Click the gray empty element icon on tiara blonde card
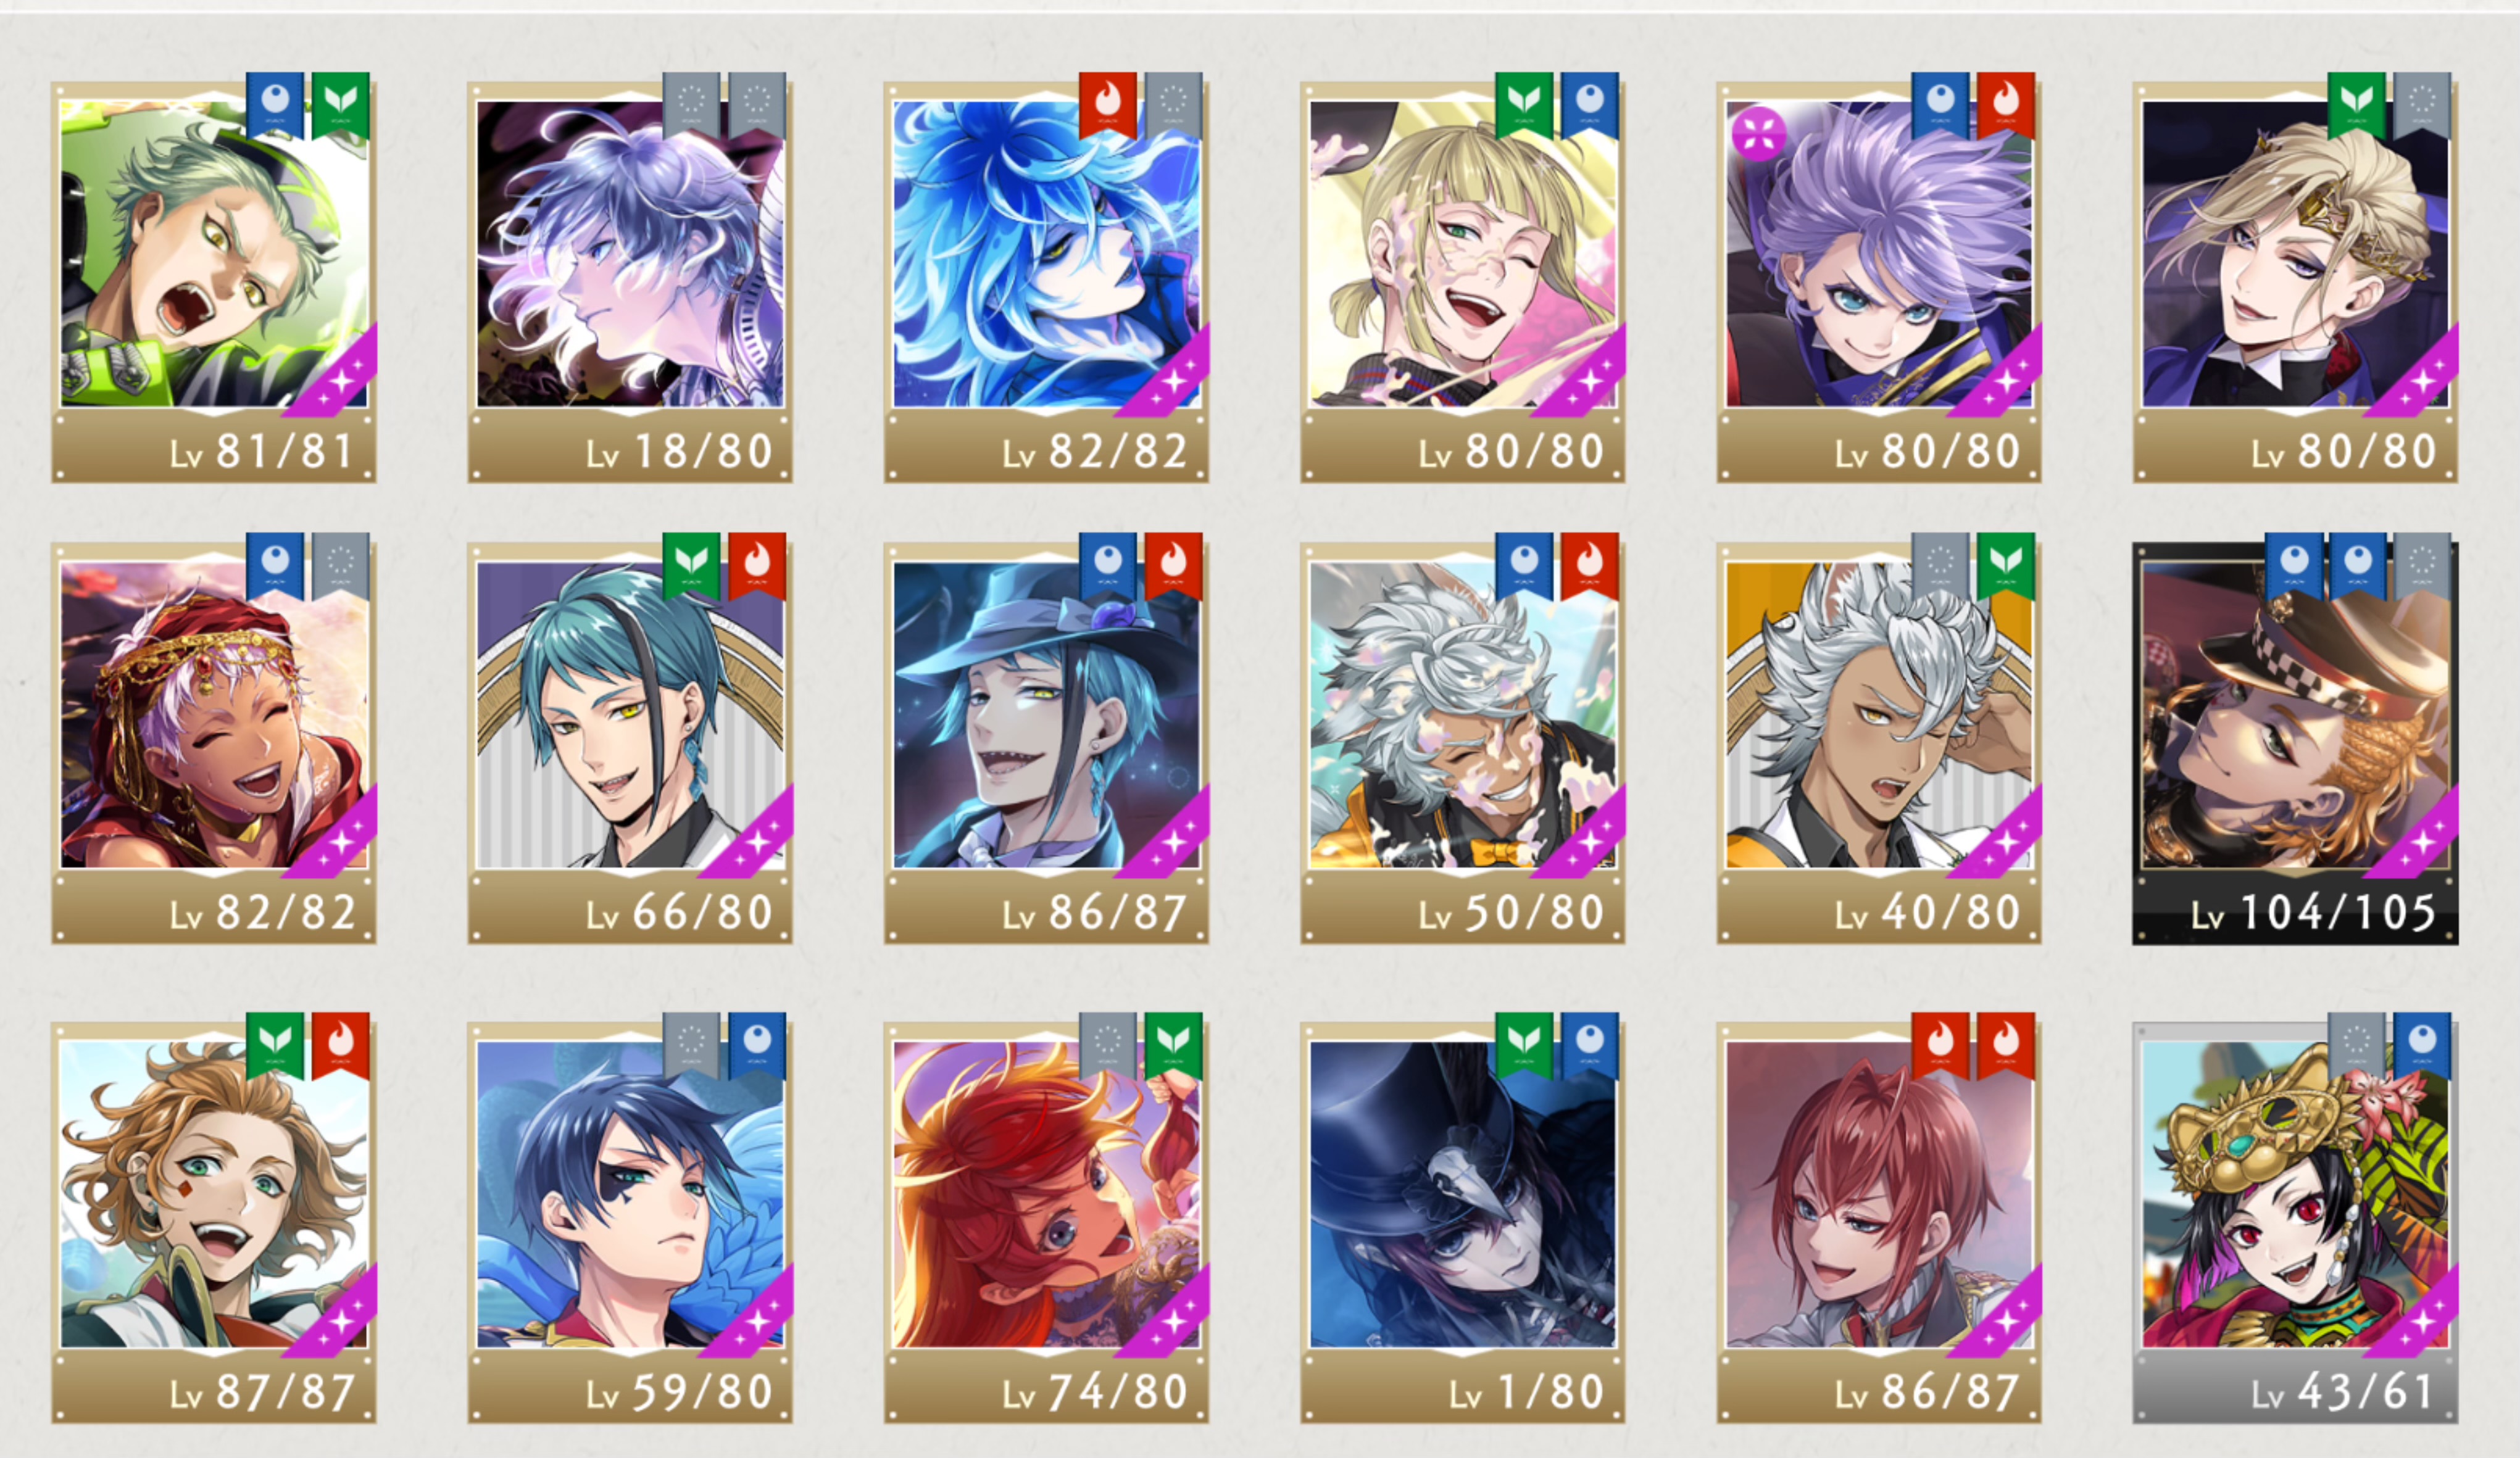Viewport: 2520px width, 1458px height. pos(2422,103)
